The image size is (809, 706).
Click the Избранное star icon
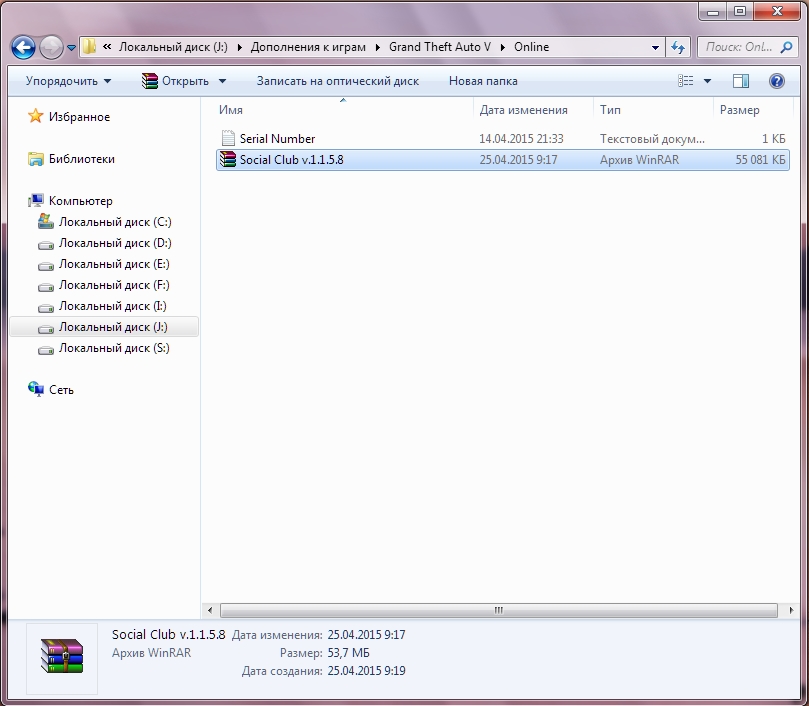(x=36, y=116)
